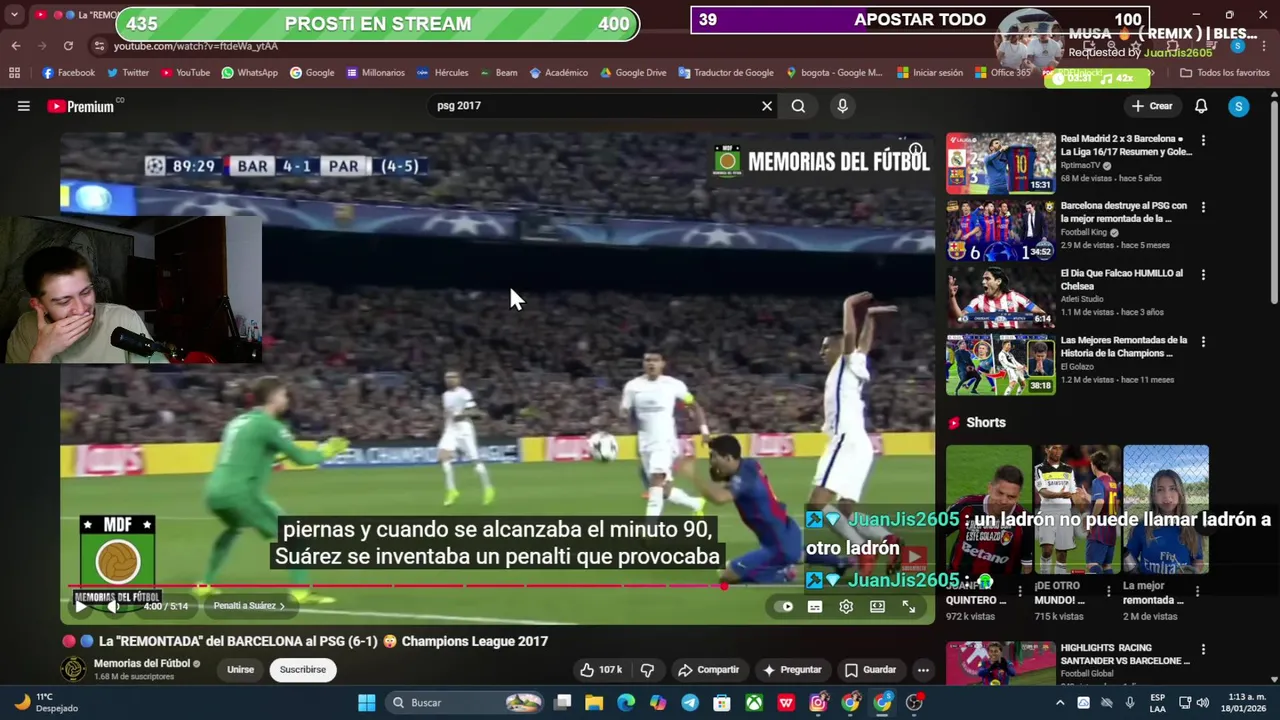Open the YouTube hamburger guide menu
Image resolution: width=1280 pixels, height=720 pixels.
[x=23, y=106]
